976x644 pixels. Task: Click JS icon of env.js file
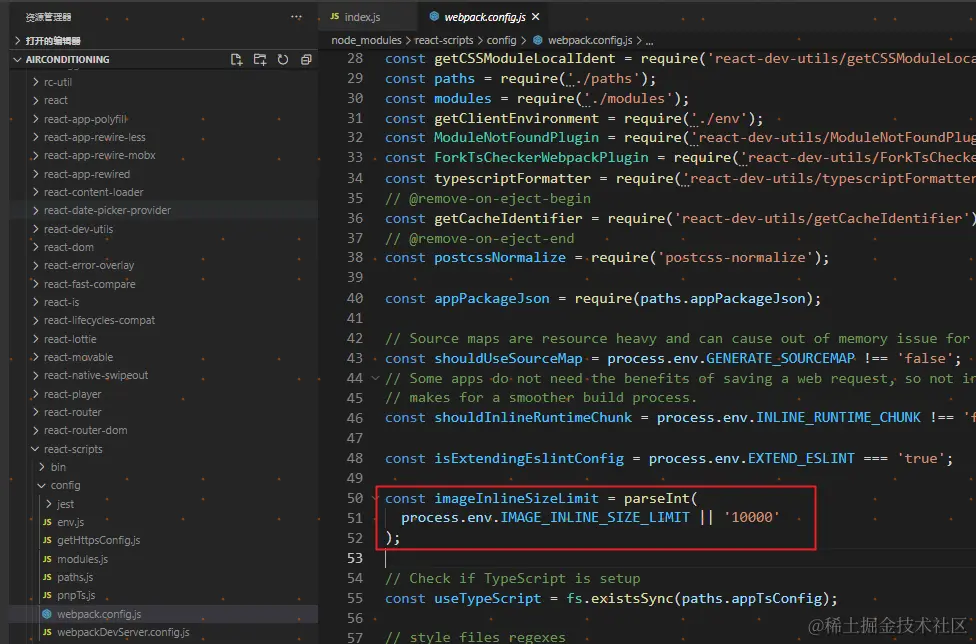(47, 522)
